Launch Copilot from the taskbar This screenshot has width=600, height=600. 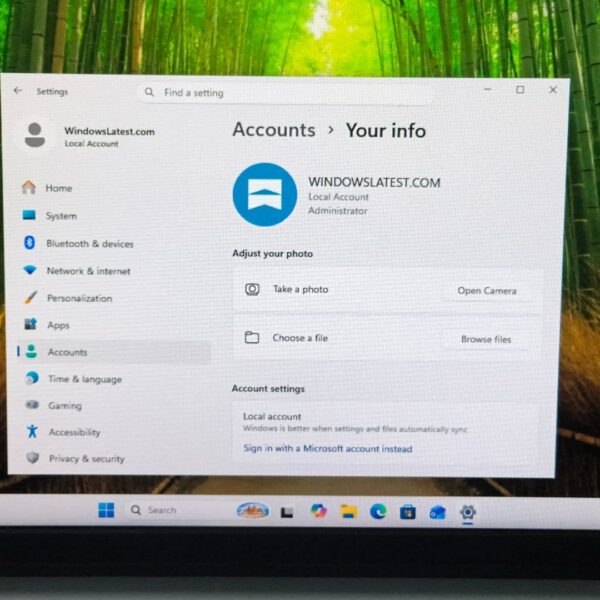click(x=318, y=511)
